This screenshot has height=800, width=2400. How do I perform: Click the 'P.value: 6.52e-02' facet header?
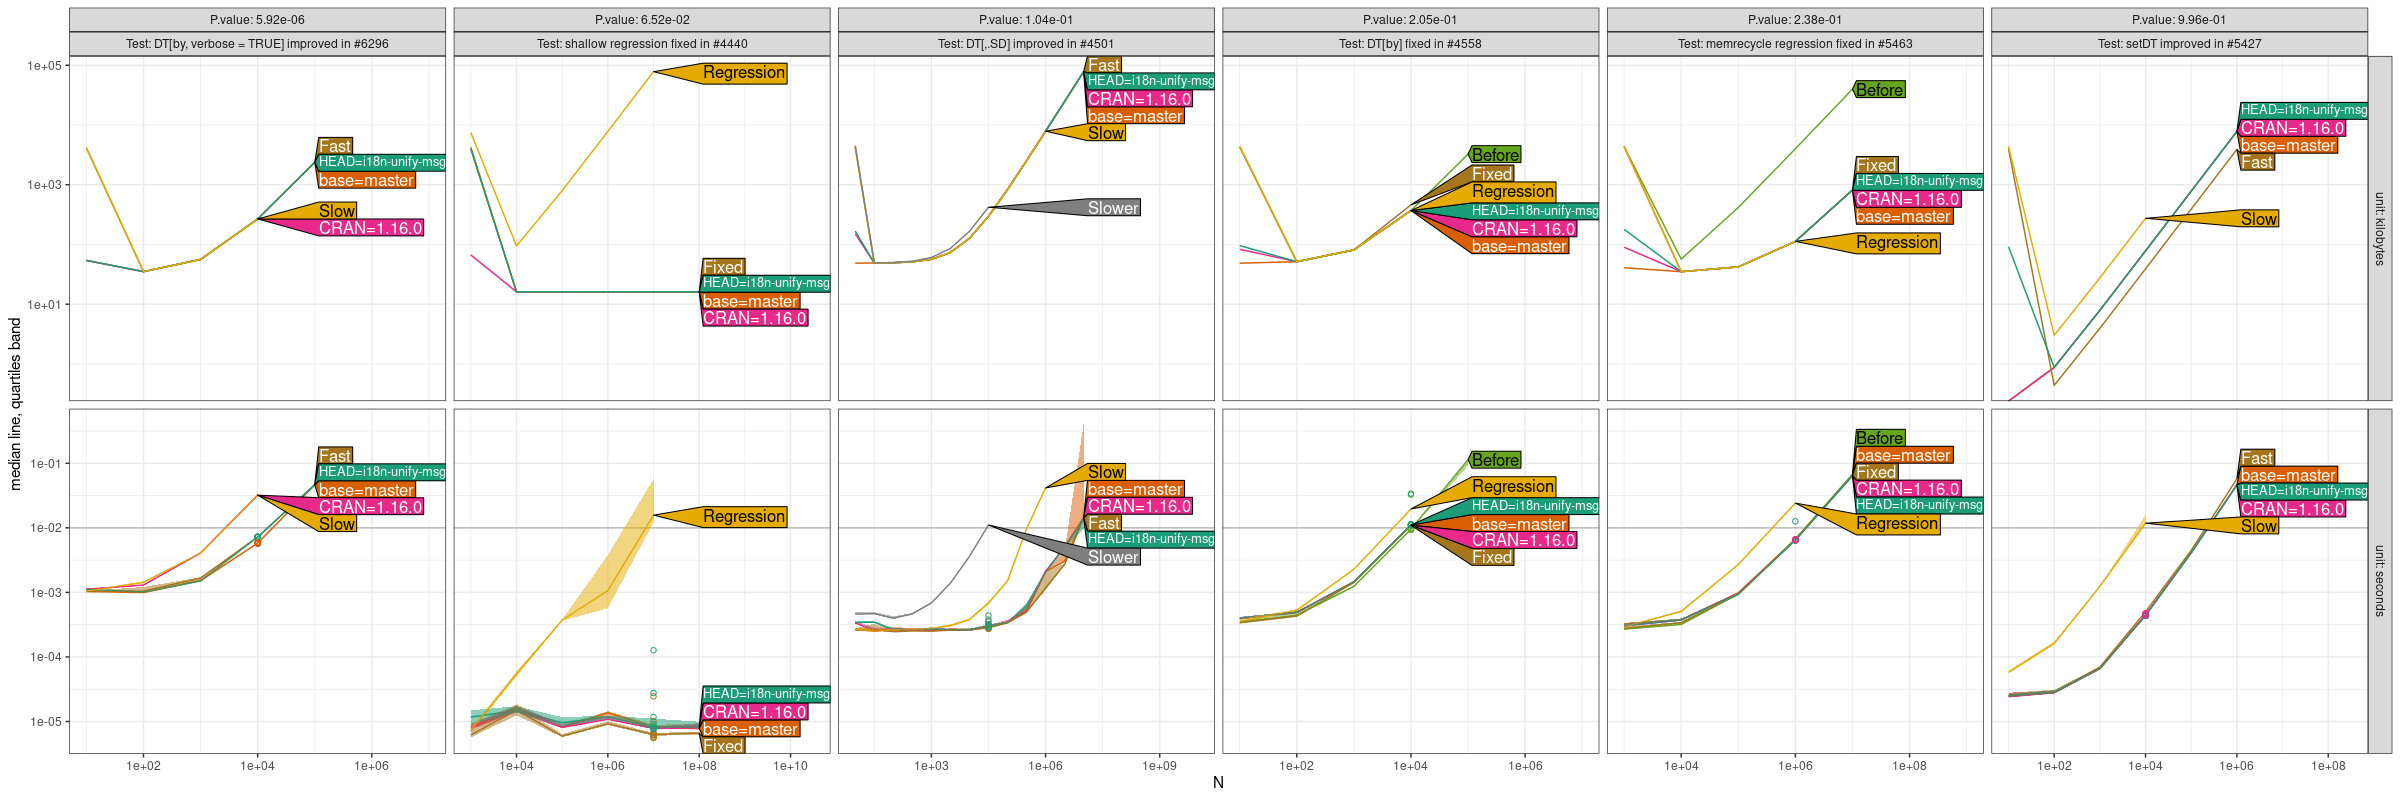pos(642,20)
